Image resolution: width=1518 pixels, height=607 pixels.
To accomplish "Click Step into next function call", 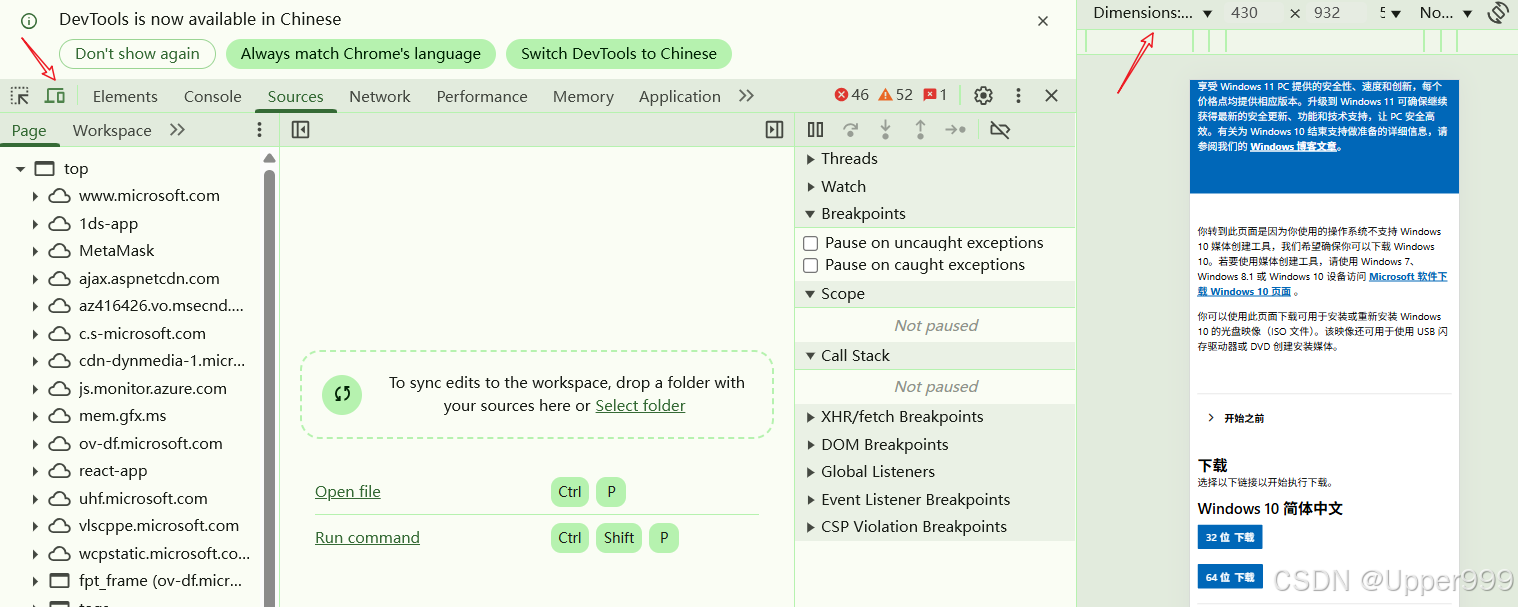I will click(x=885, y=130).
